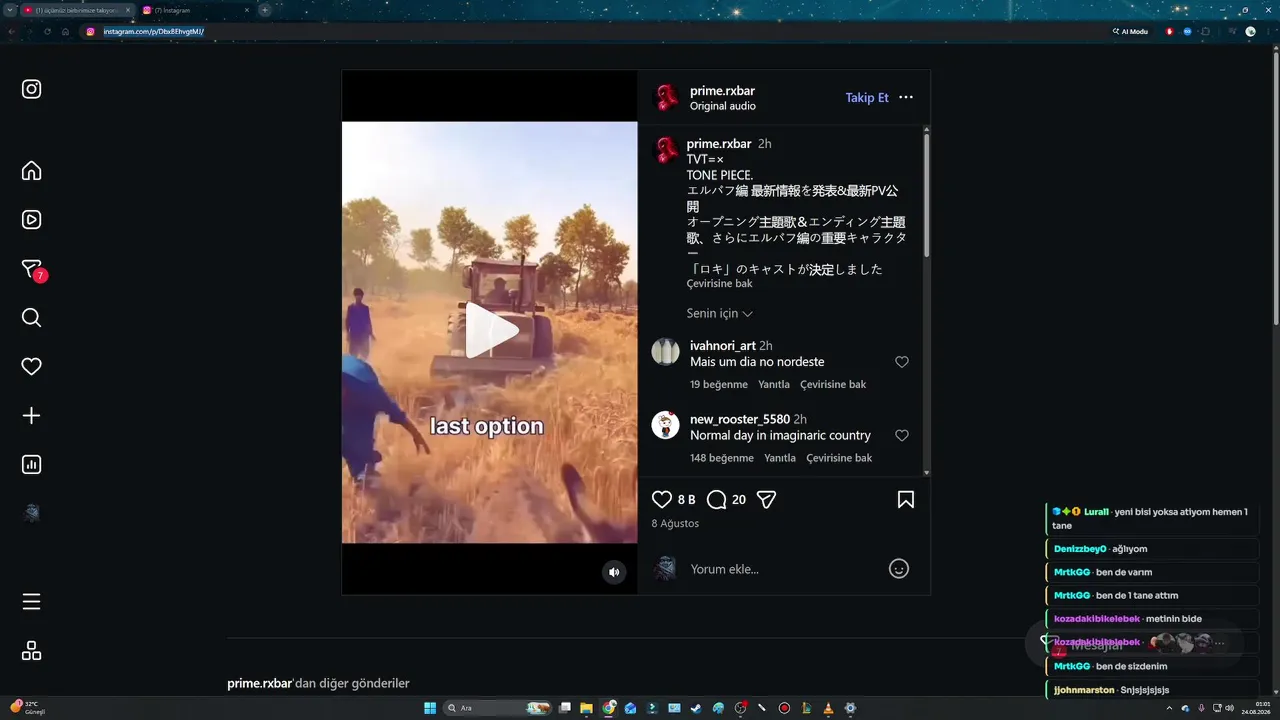
Task: Share the post with send icon
Action: pos(767,500)
